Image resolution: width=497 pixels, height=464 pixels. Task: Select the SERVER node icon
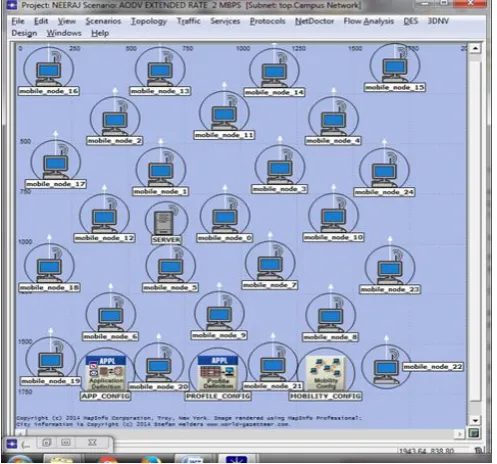click(x=164, y=223)
